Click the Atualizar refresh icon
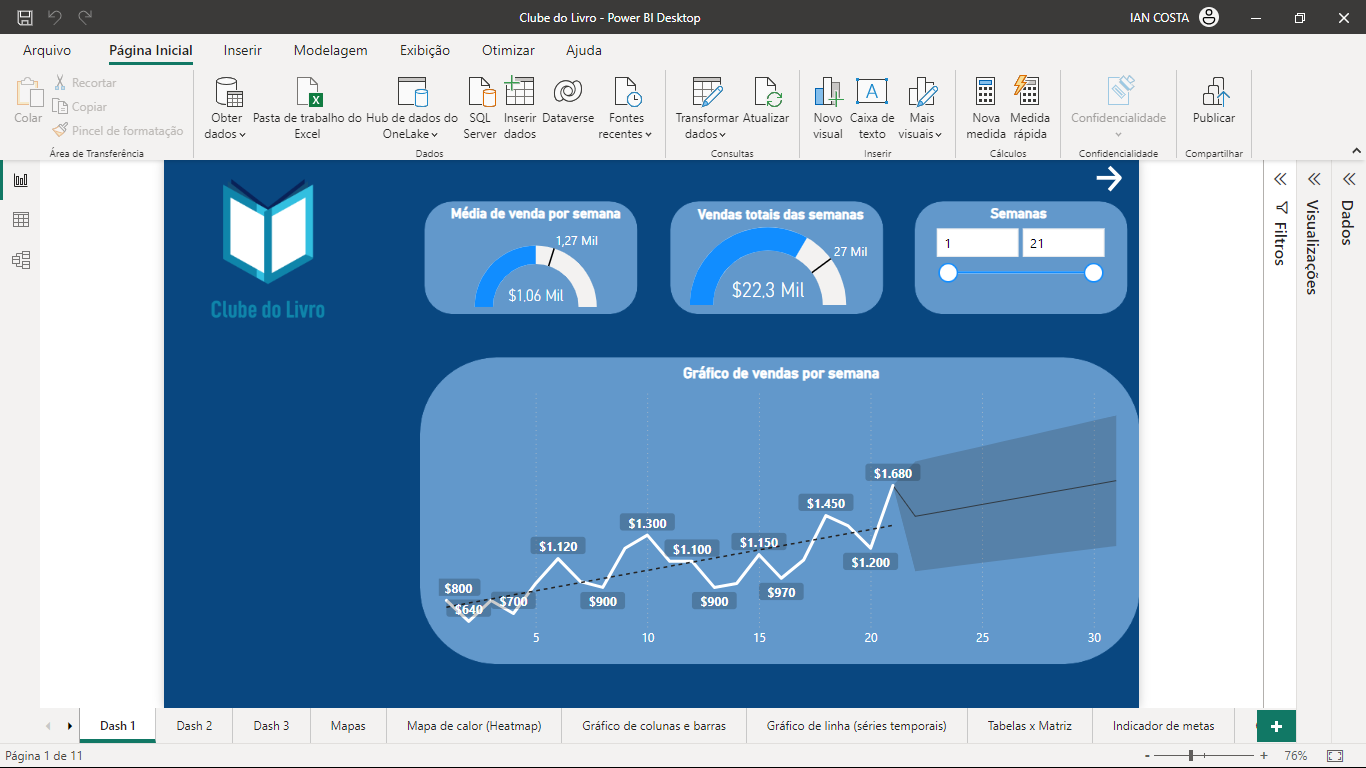This screenshot has height=768, width=1366. click(767, 92)
